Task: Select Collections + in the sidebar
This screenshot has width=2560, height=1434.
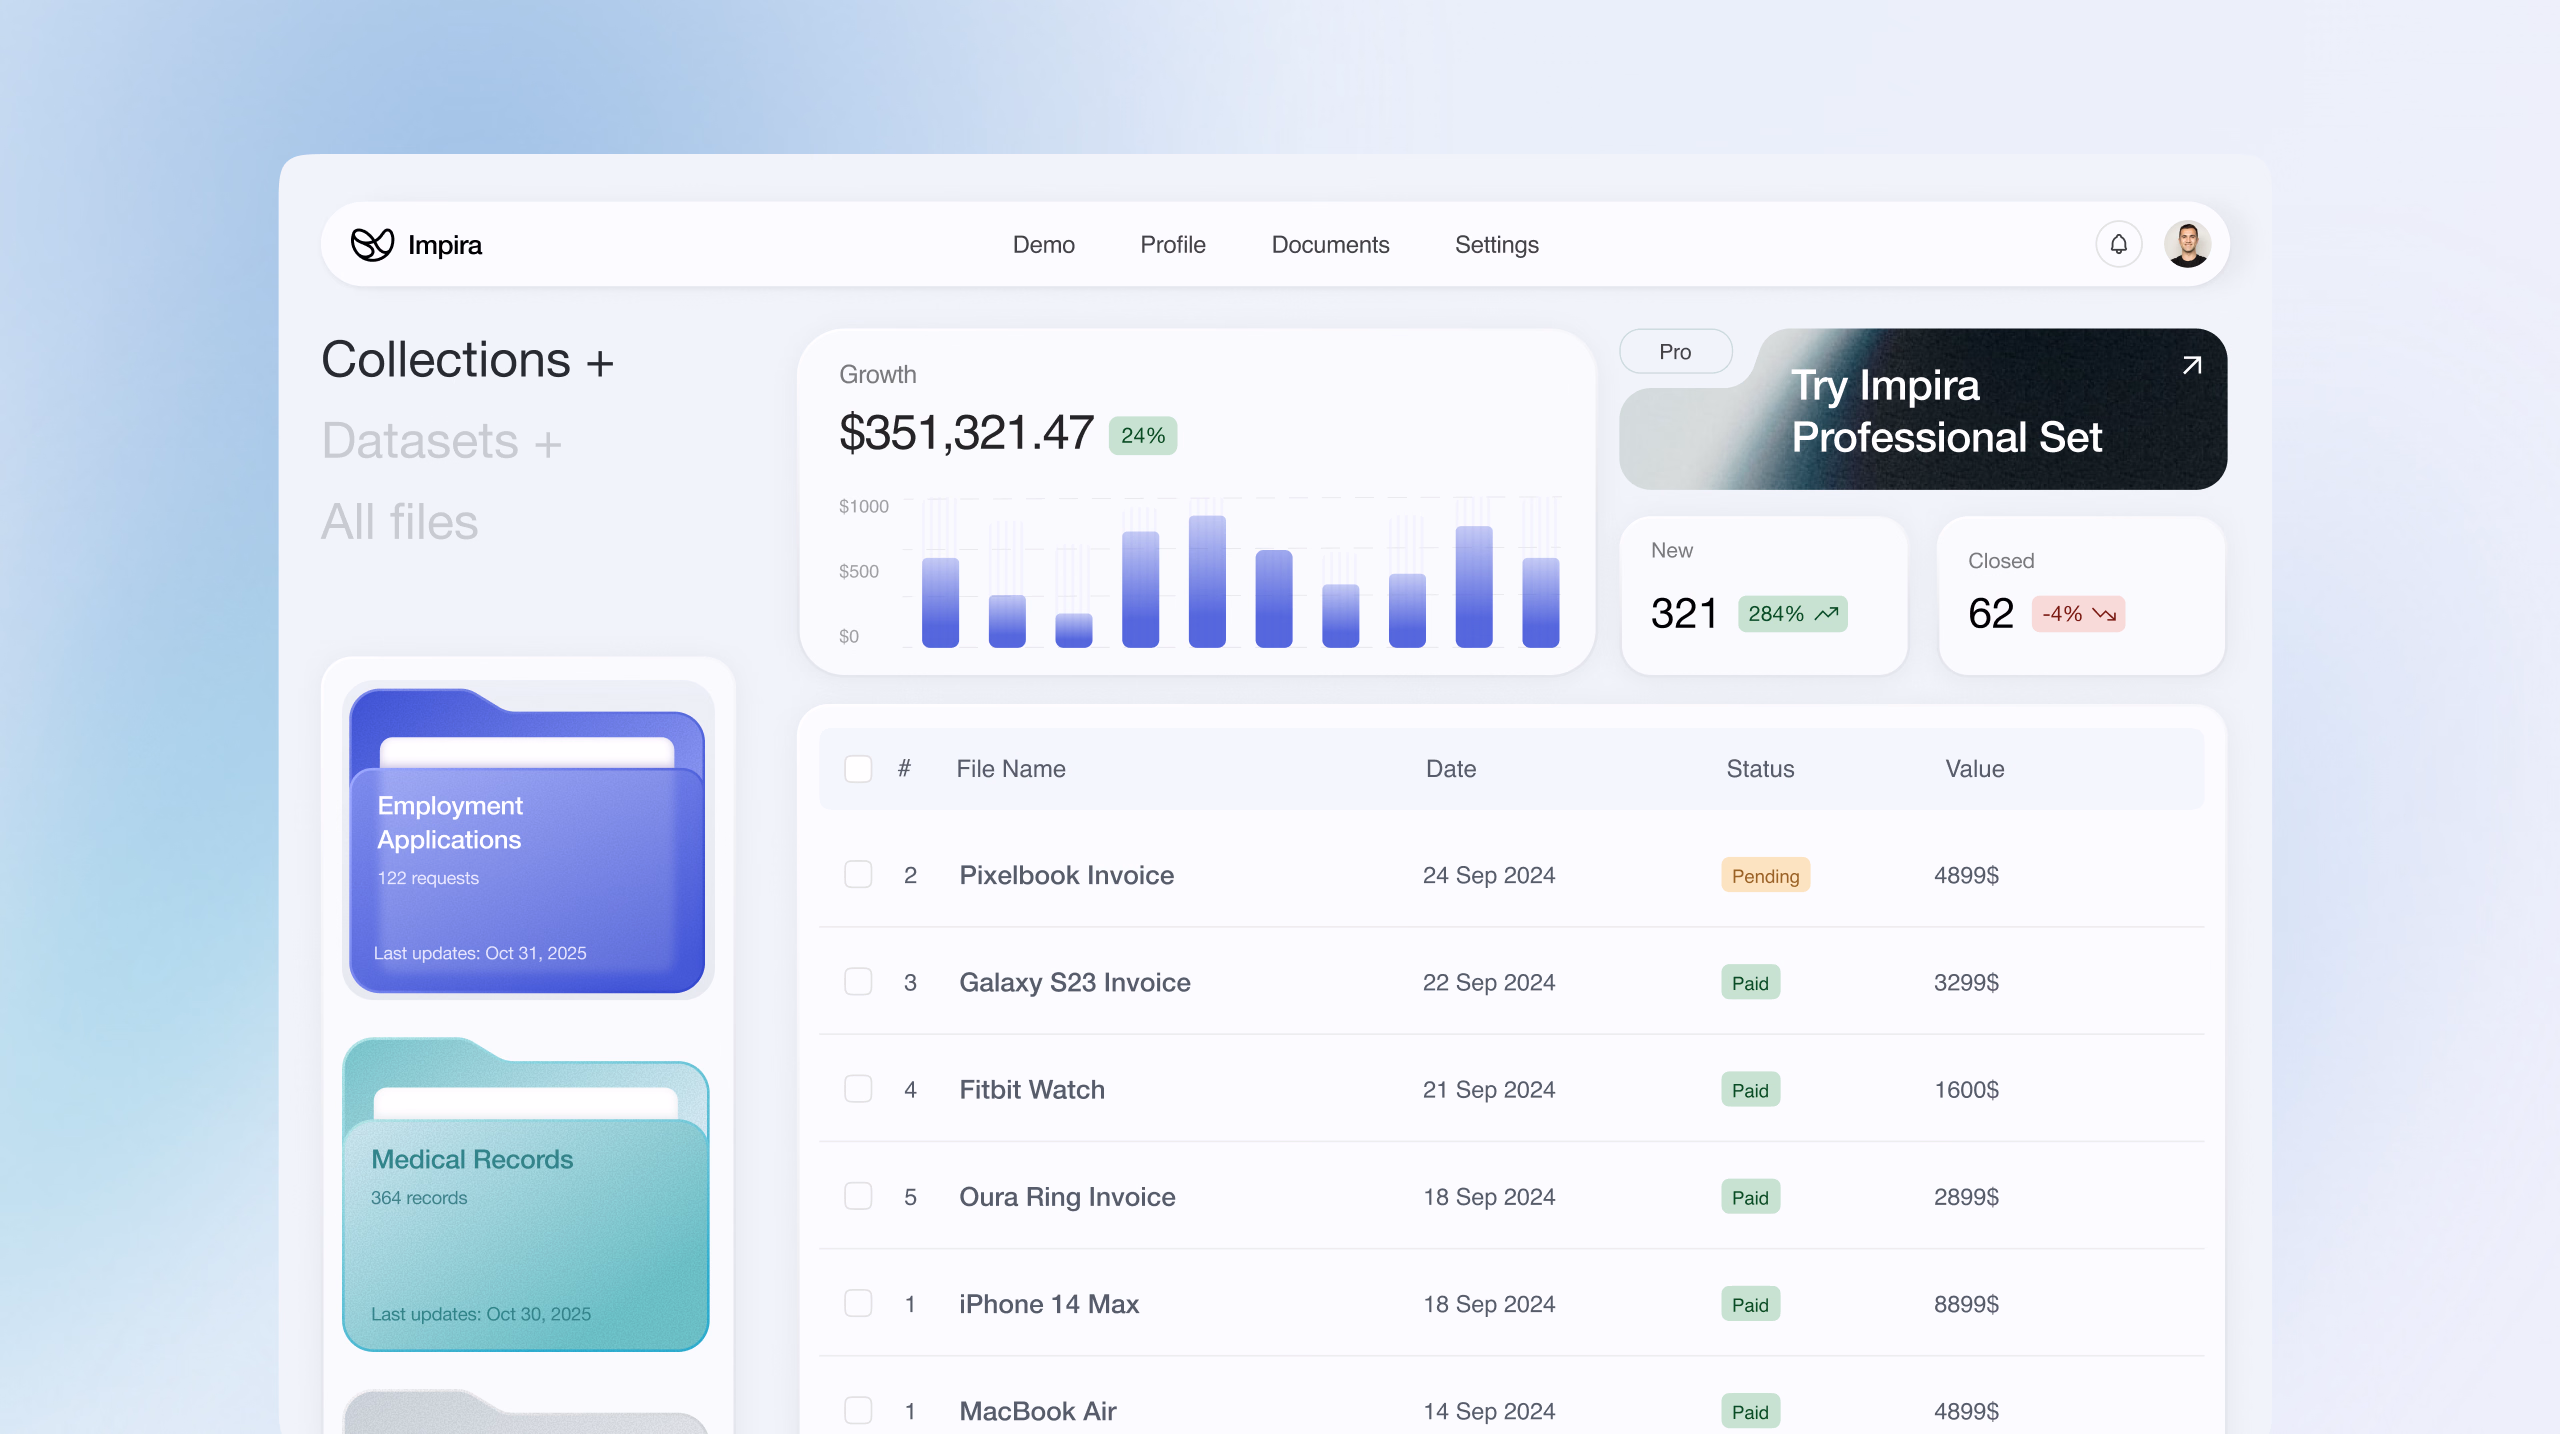Action: [467, 360]
